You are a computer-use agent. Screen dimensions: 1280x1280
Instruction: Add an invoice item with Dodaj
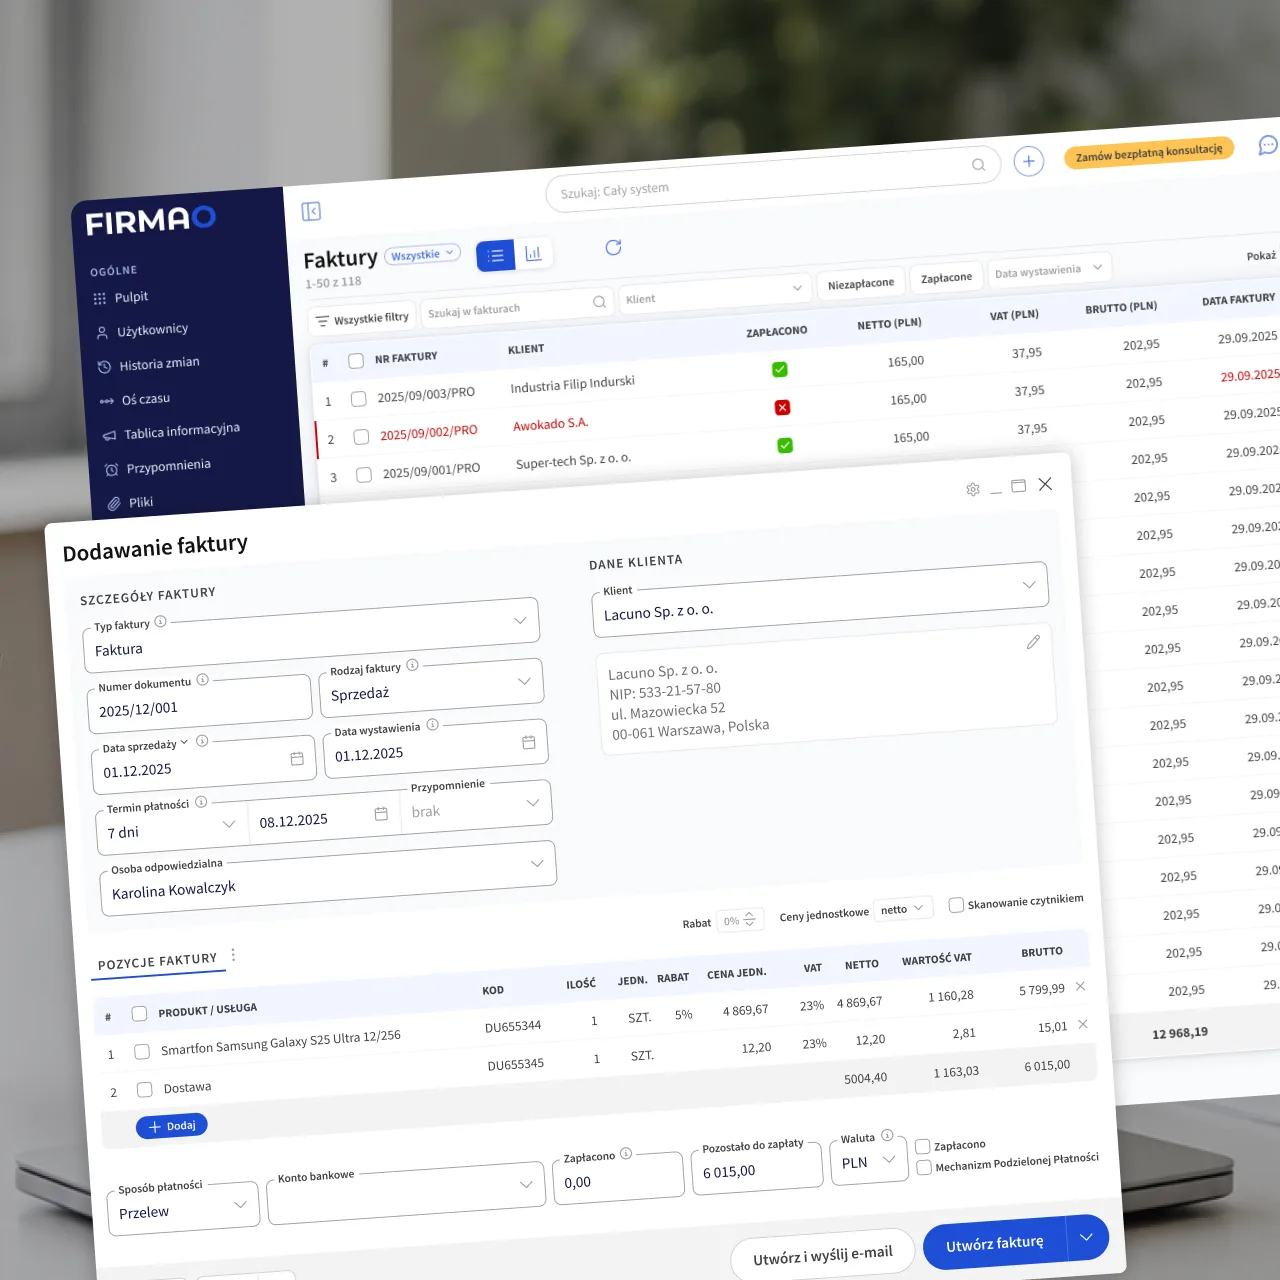(x=172, y=1126)
